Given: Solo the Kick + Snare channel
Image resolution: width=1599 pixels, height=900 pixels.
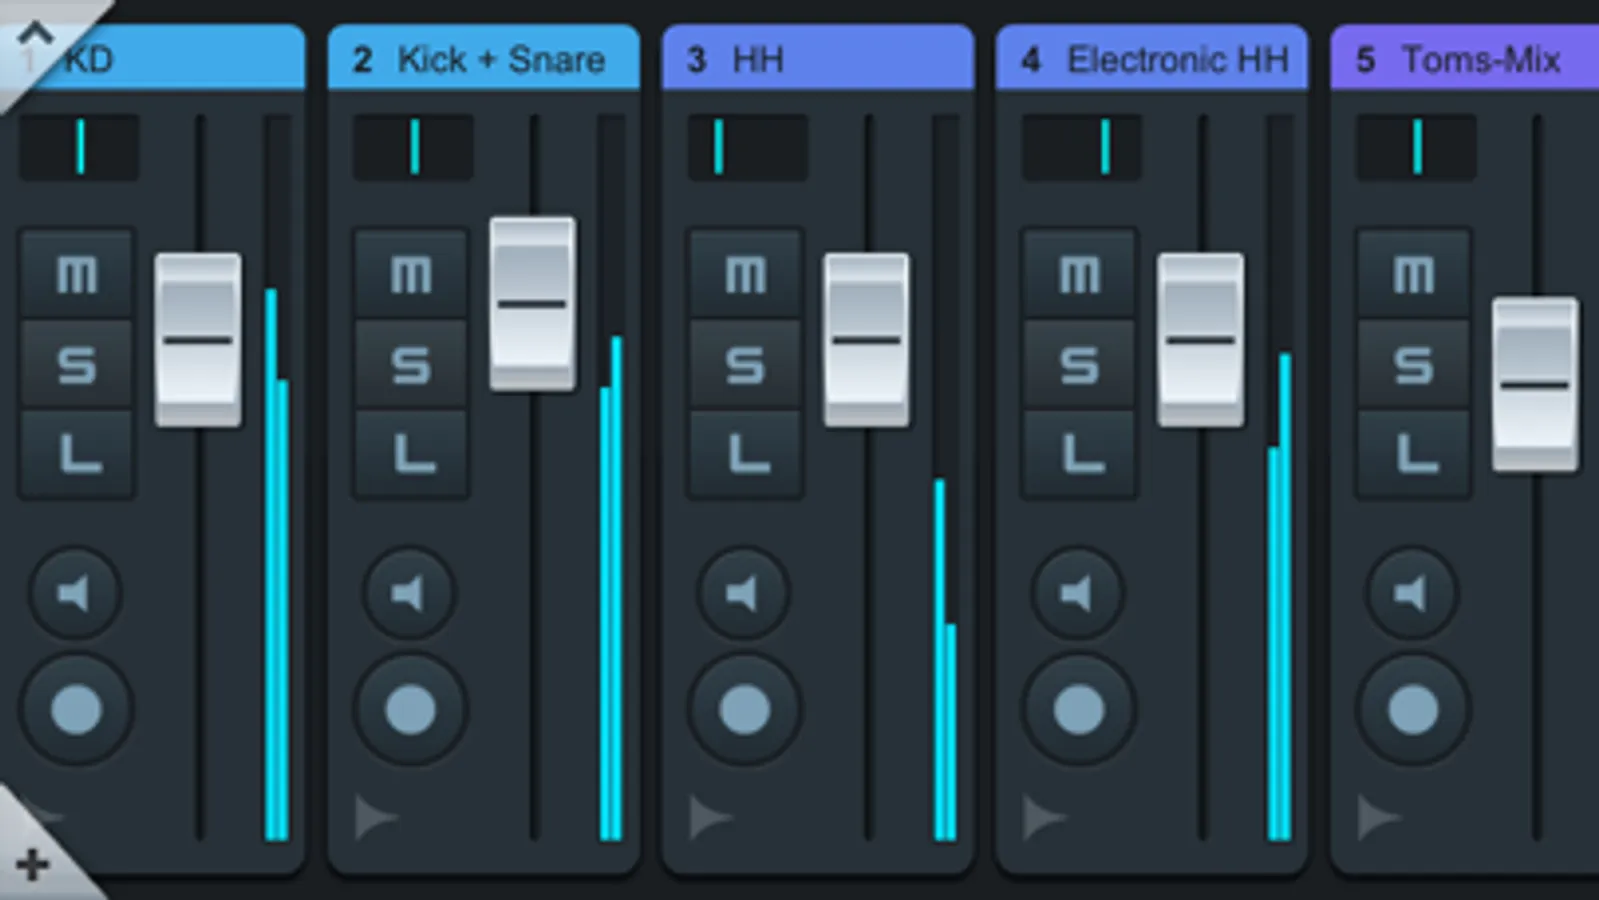Looking at the screenshot, I should (411, 364).
